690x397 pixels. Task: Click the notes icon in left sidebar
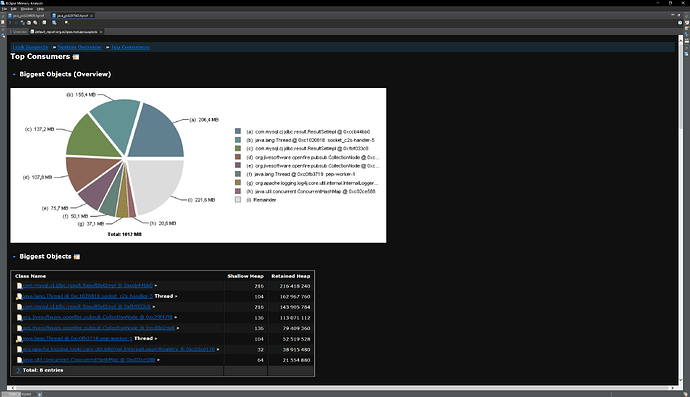click(x=3, y=22)
